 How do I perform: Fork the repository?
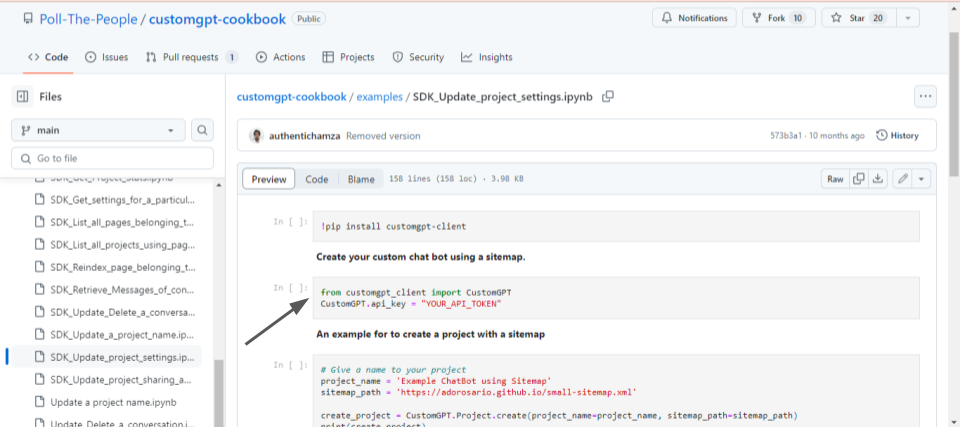coord(779,18)
